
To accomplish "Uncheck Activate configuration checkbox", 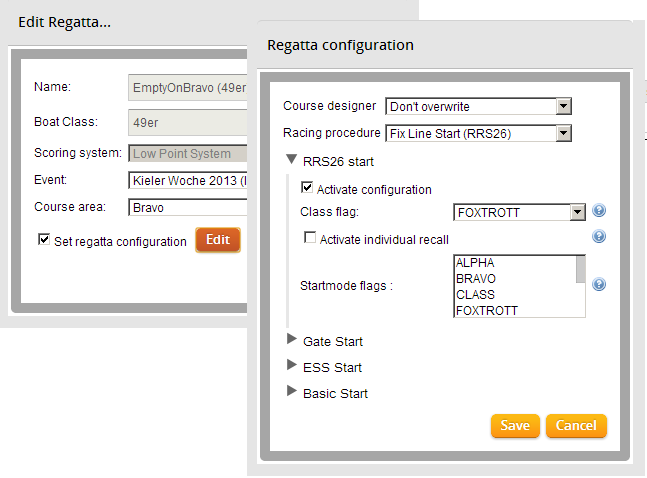I will point(307,189).
